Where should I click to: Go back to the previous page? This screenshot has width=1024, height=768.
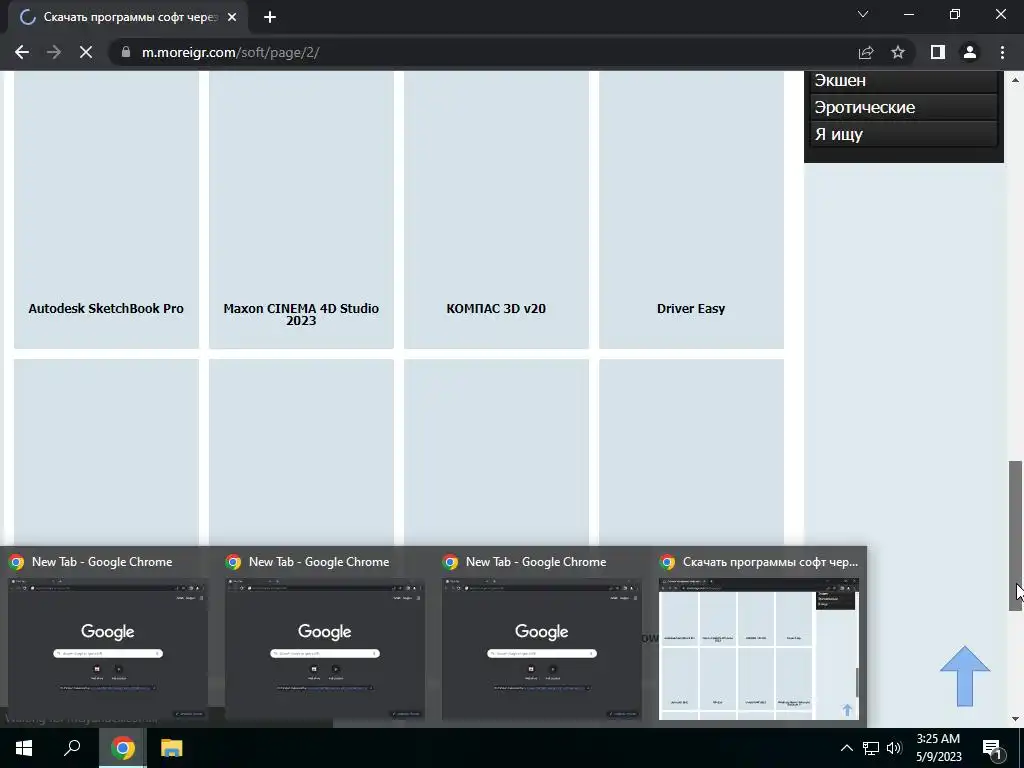(22, 52)
